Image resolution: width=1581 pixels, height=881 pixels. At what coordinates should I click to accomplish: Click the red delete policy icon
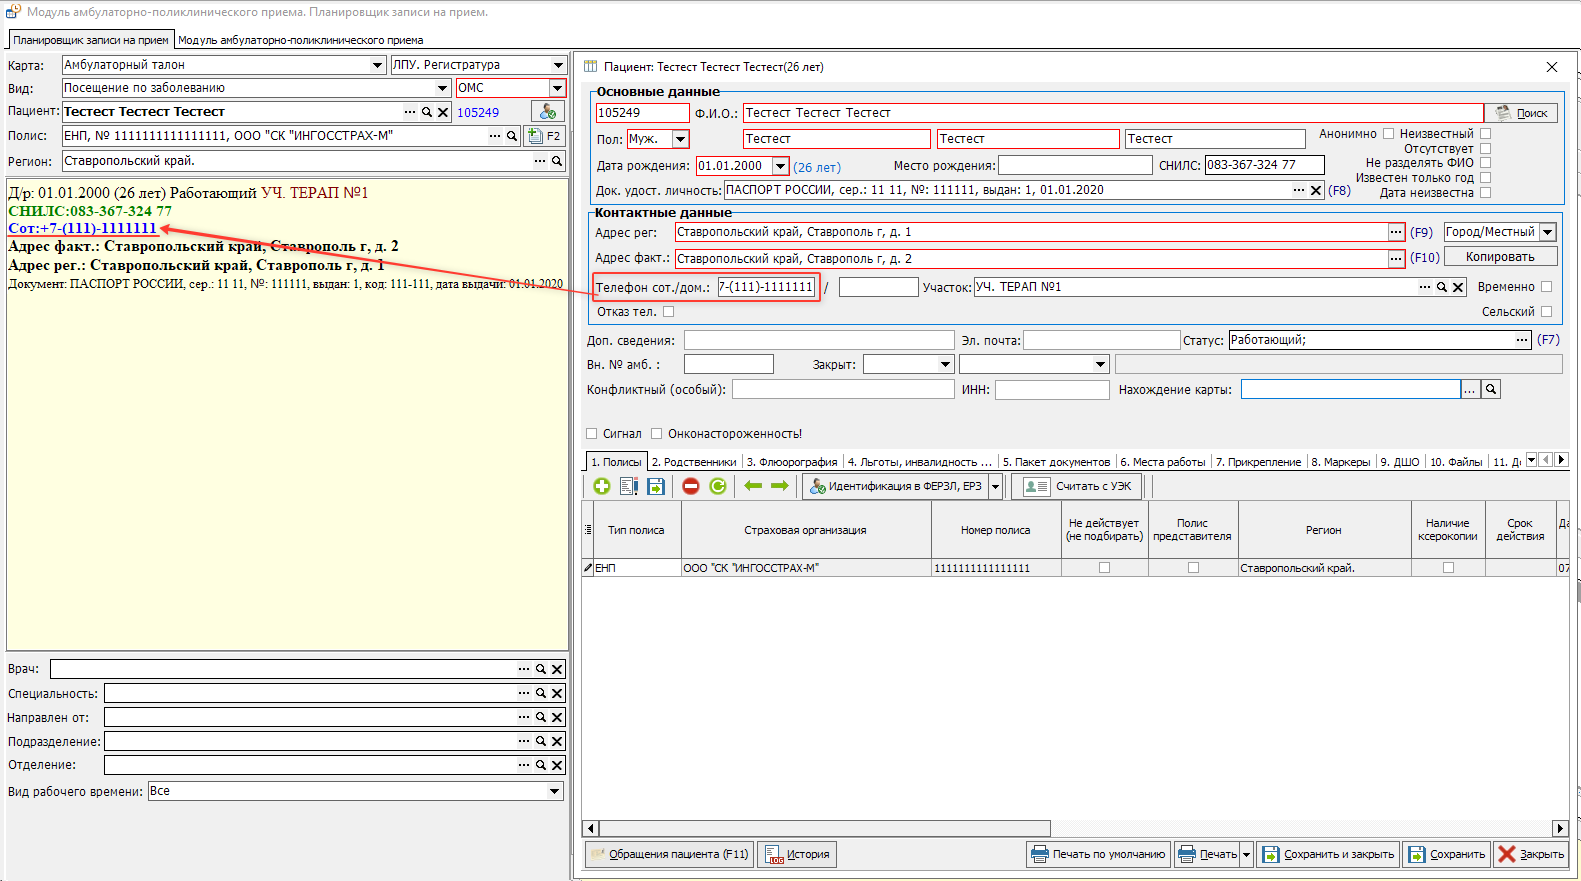coord(690,486)
